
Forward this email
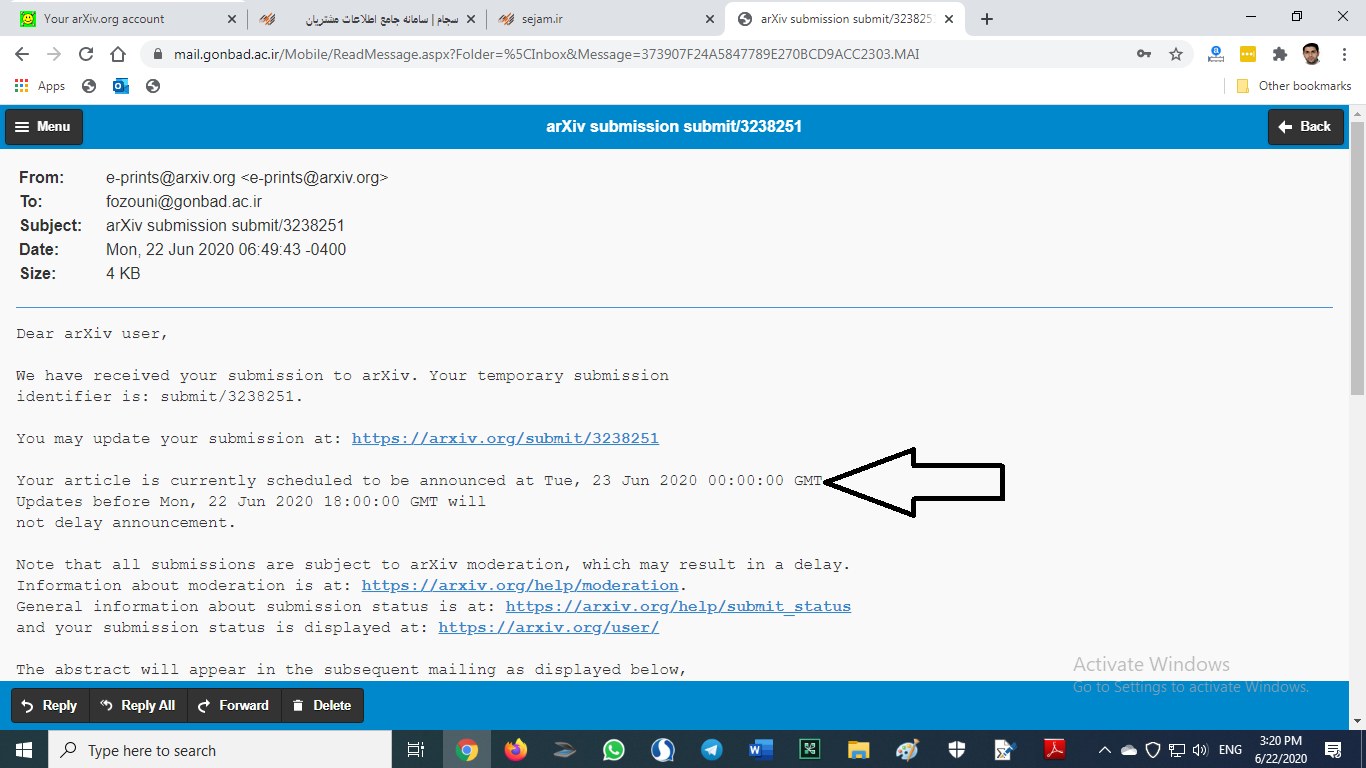(x=234, y=705)
